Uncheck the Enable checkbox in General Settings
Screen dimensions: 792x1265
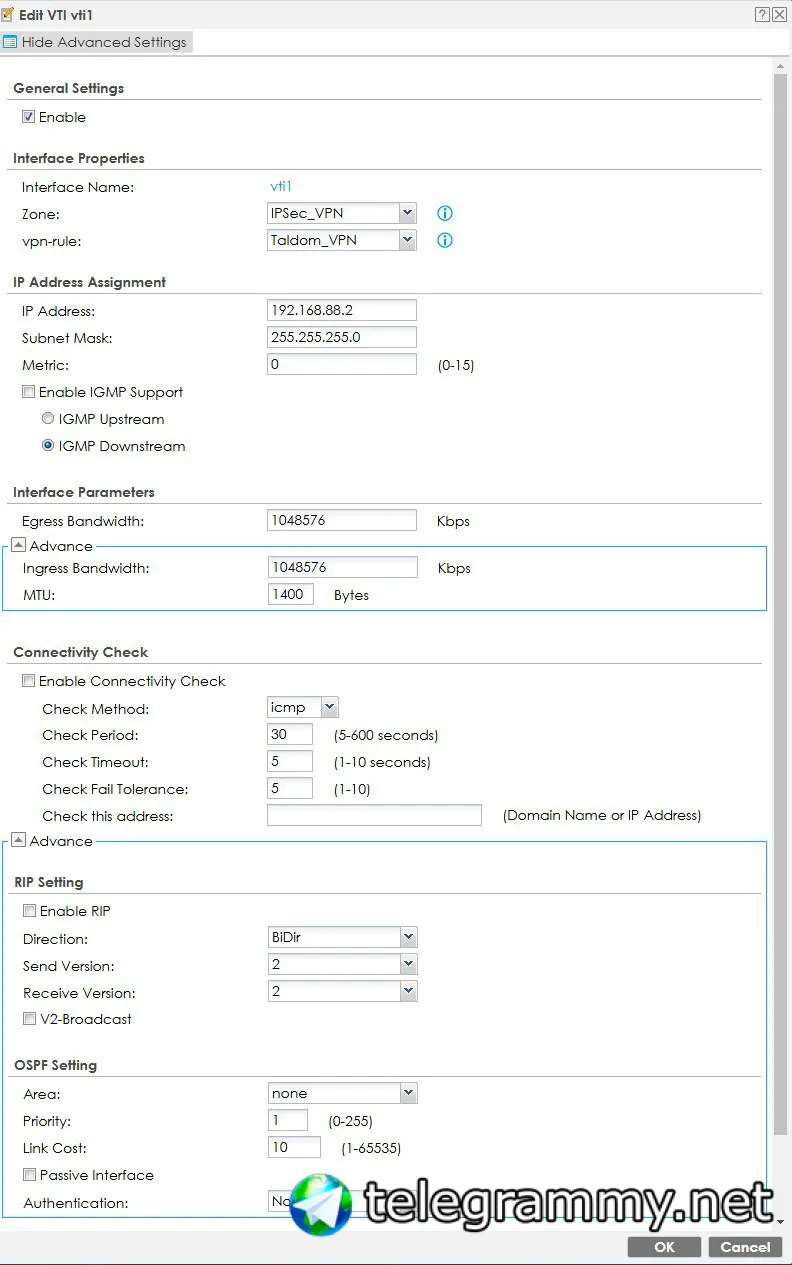coord(28,117)
